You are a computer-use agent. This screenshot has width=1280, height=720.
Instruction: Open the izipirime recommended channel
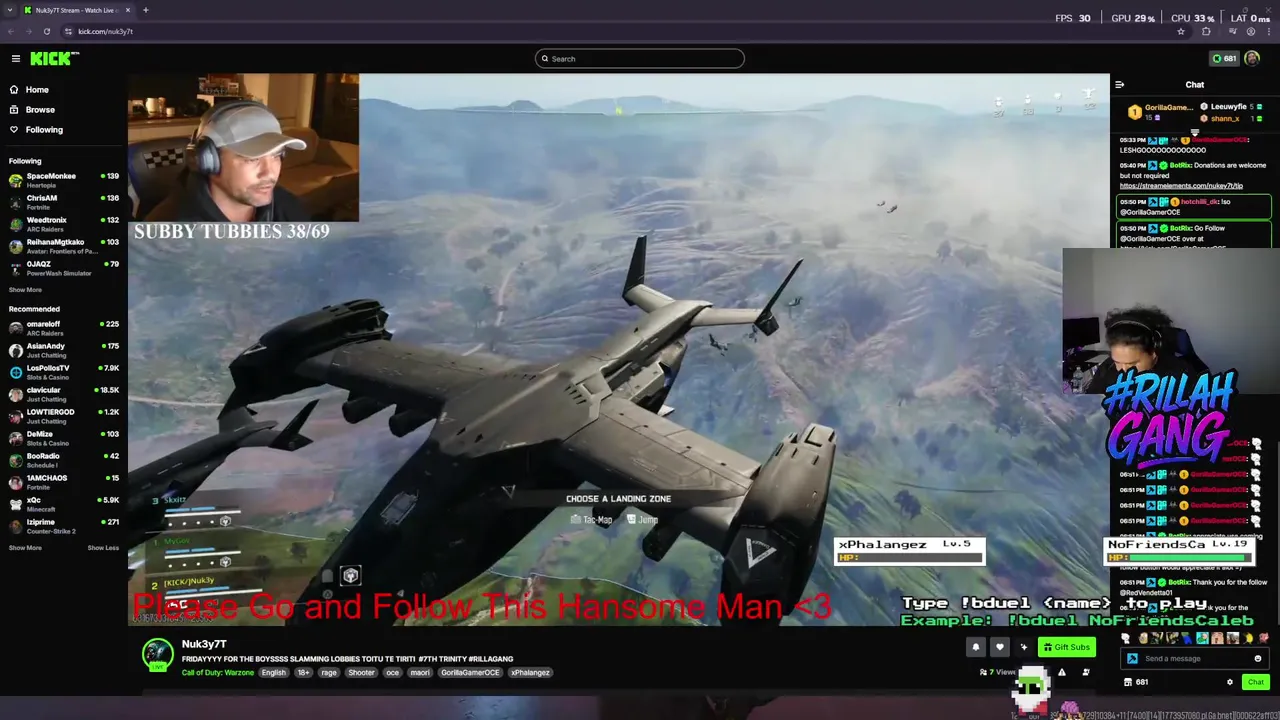click(x=63, y=526)
